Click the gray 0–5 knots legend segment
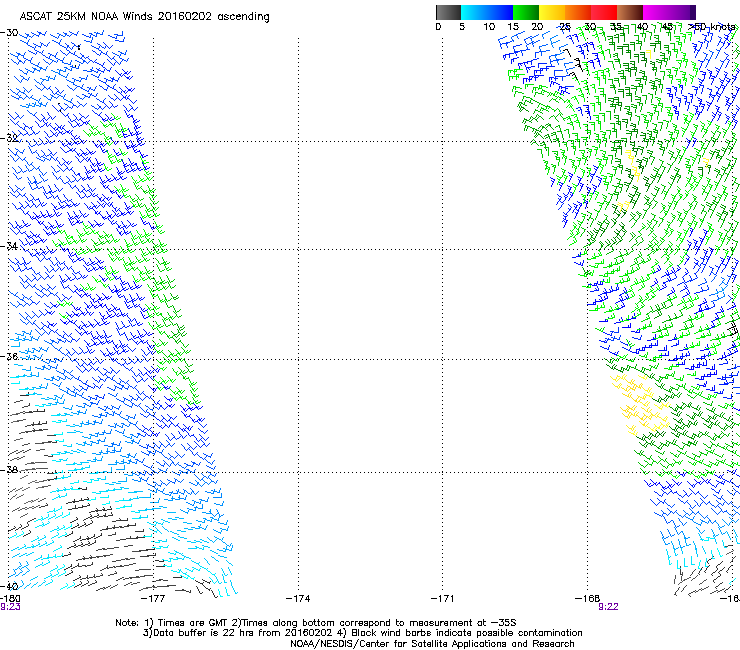 coord(448,12)
